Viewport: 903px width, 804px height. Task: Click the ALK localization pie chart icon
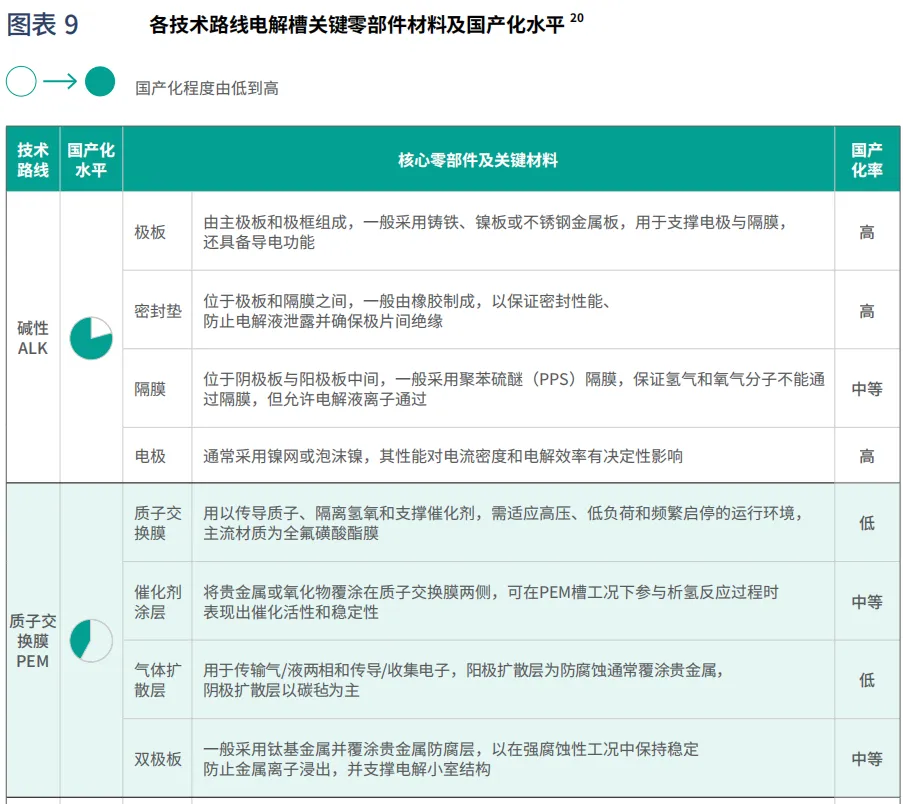tap(91, 338)
